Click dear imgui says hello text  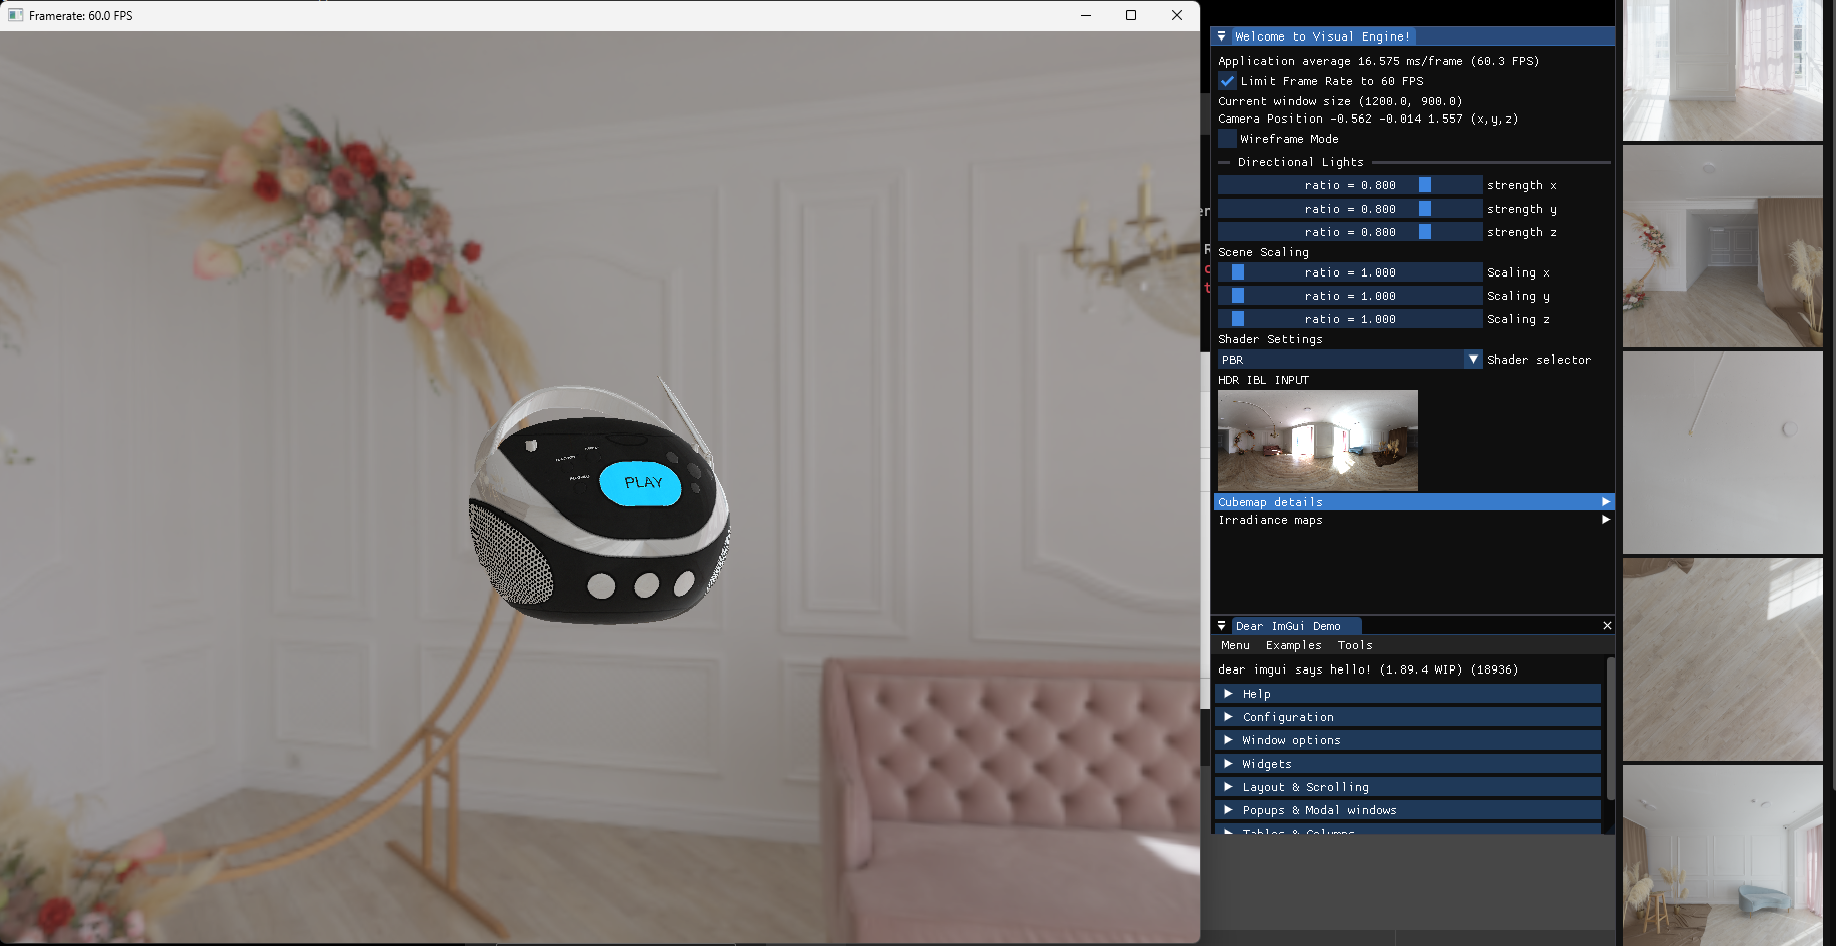coord(1368,670)
